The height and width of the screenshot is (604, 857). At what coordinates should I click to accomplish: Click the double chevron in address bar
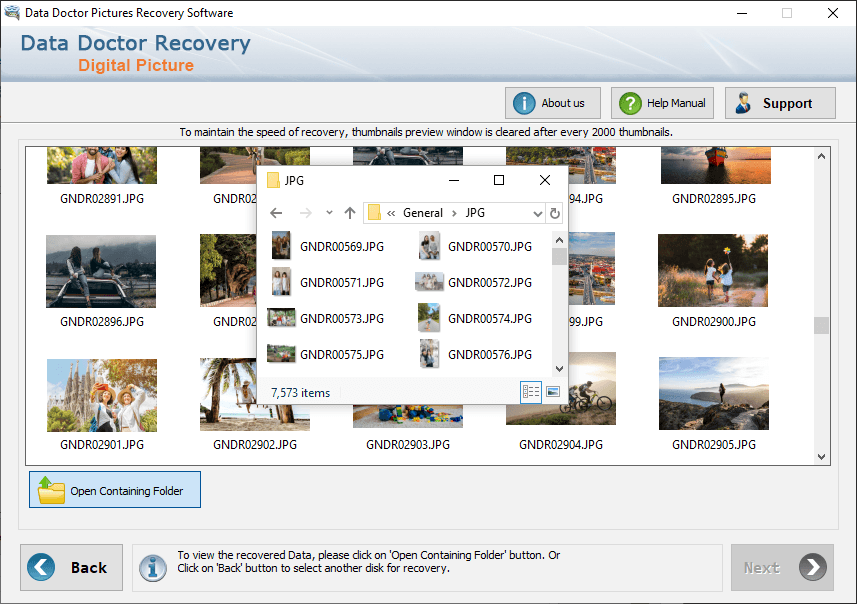391,213
